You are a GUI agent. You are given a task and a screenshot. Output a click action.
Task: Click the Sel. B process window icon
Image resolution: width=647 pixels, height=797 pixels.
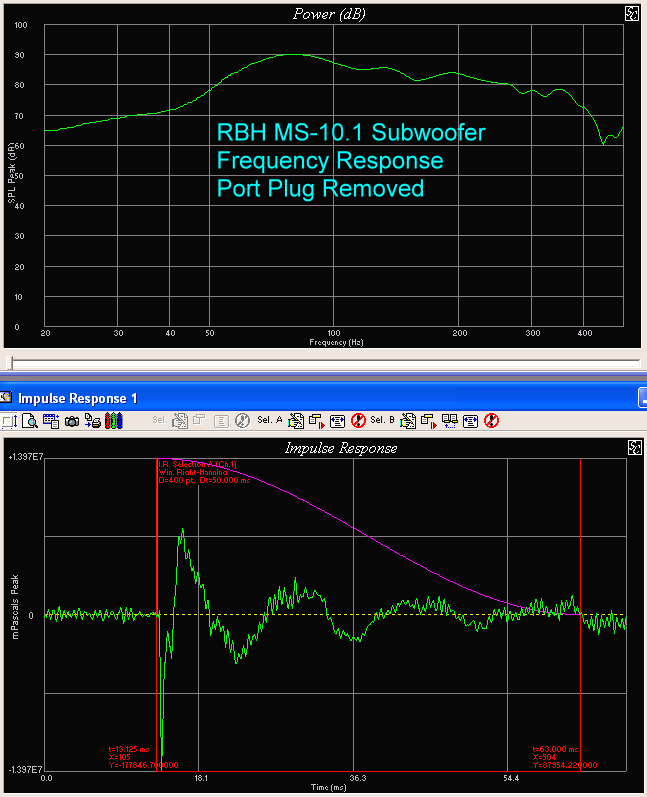point(428,421)
